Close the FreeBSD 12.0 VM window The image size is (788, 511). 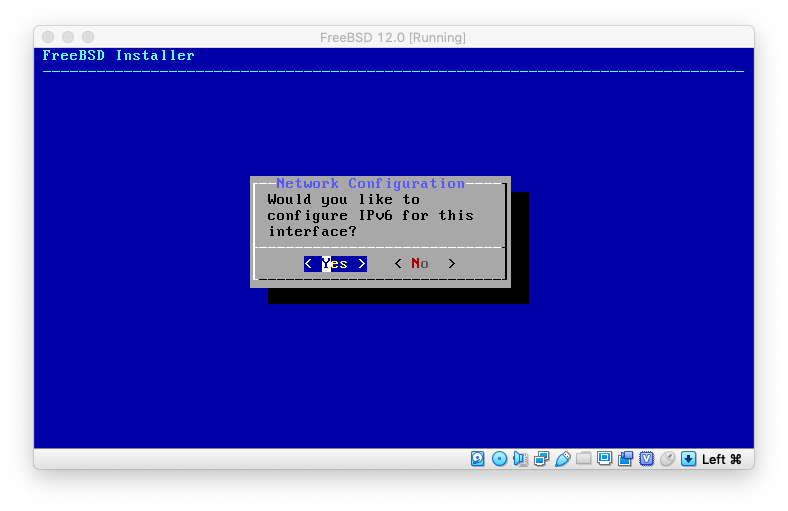48,38
